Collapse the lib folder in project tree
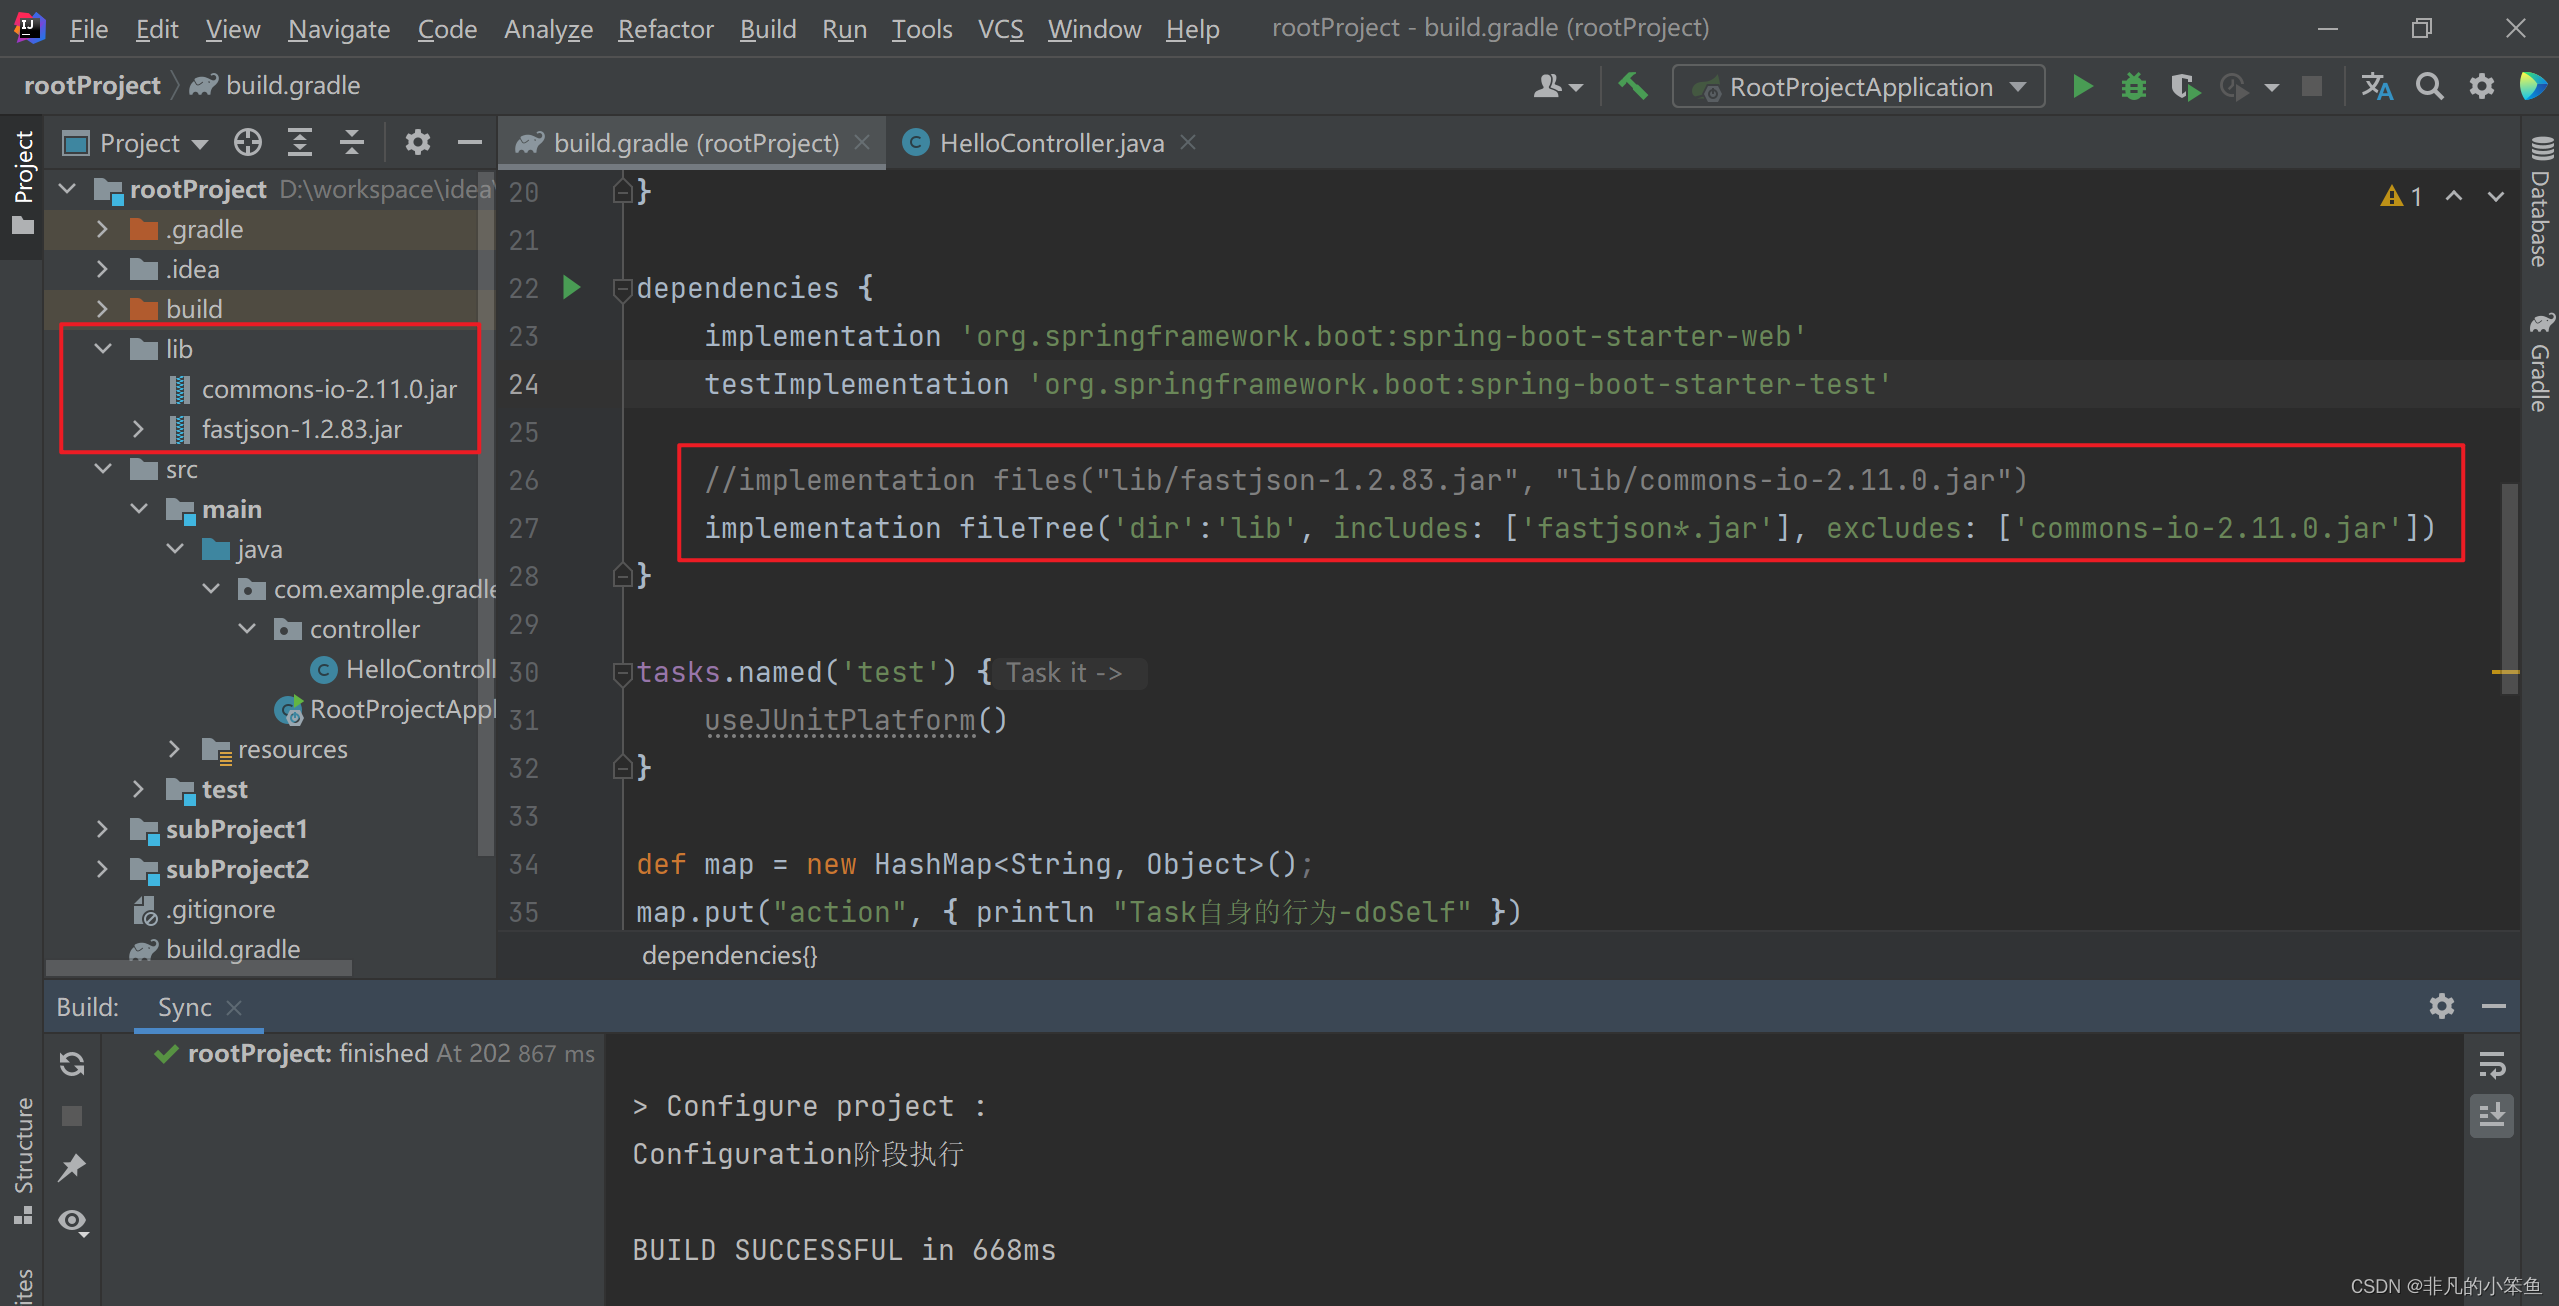2559x1306 pixels. pyautogui.click(x=103, y=349)
